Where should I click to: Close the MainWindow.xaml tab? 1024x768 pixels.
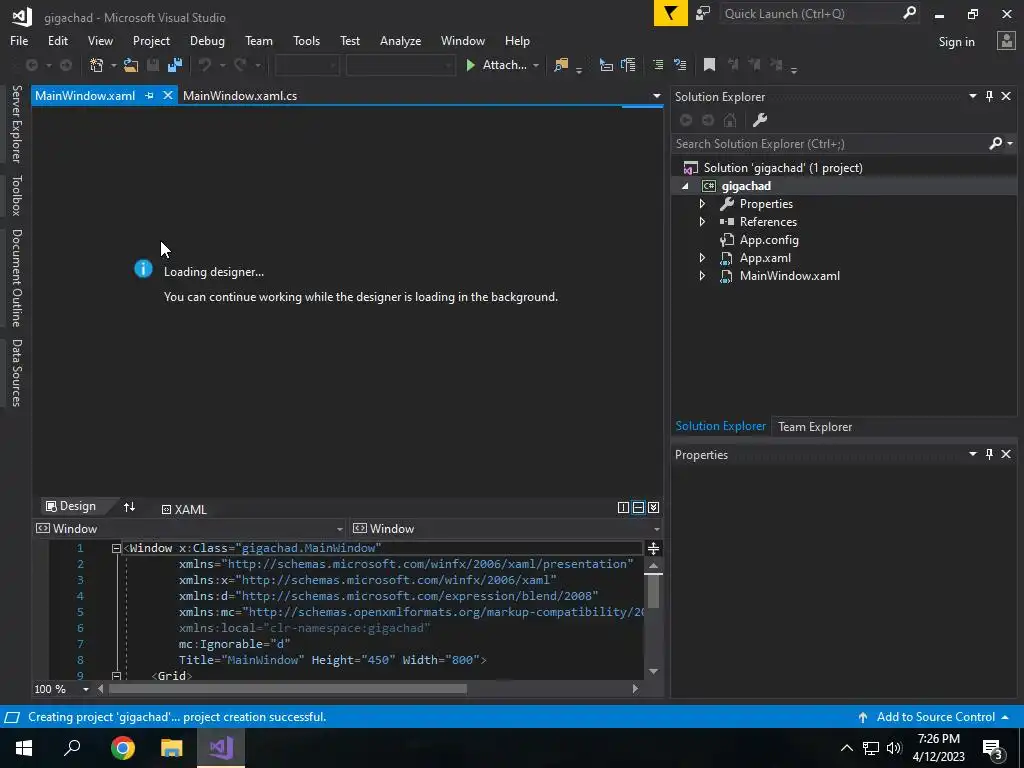pyautogui.click(x=168, y=95)
